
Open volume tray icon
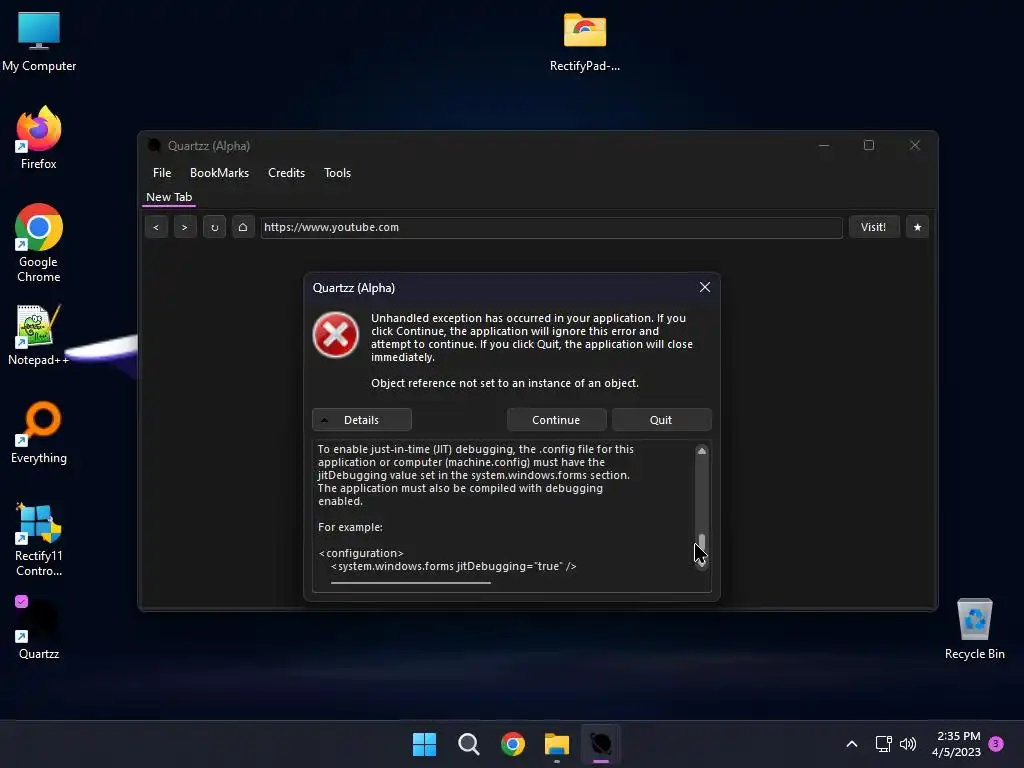point(908,744)
